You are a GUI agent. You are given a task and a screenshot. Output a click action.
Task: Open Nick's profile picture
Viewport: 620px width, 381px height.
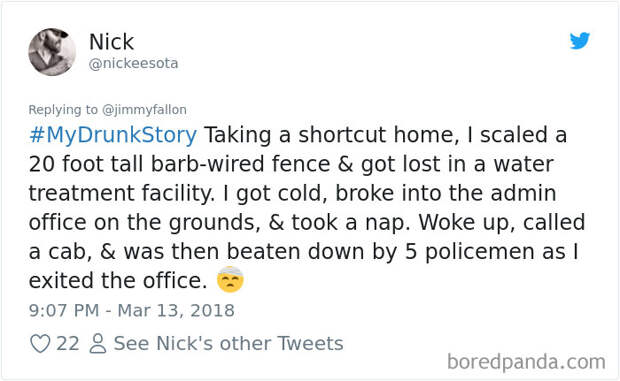click(52, 52)
